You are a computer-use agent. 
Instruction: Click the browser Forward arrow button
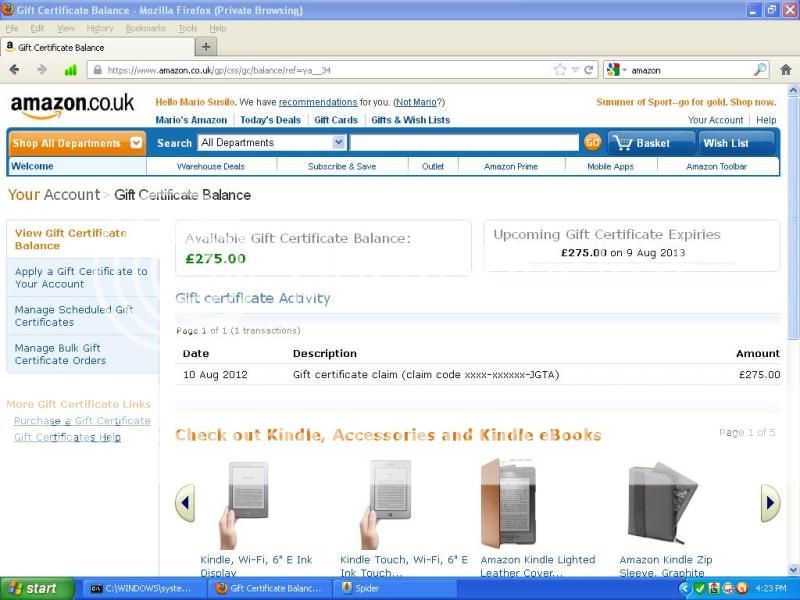[41, 70]
